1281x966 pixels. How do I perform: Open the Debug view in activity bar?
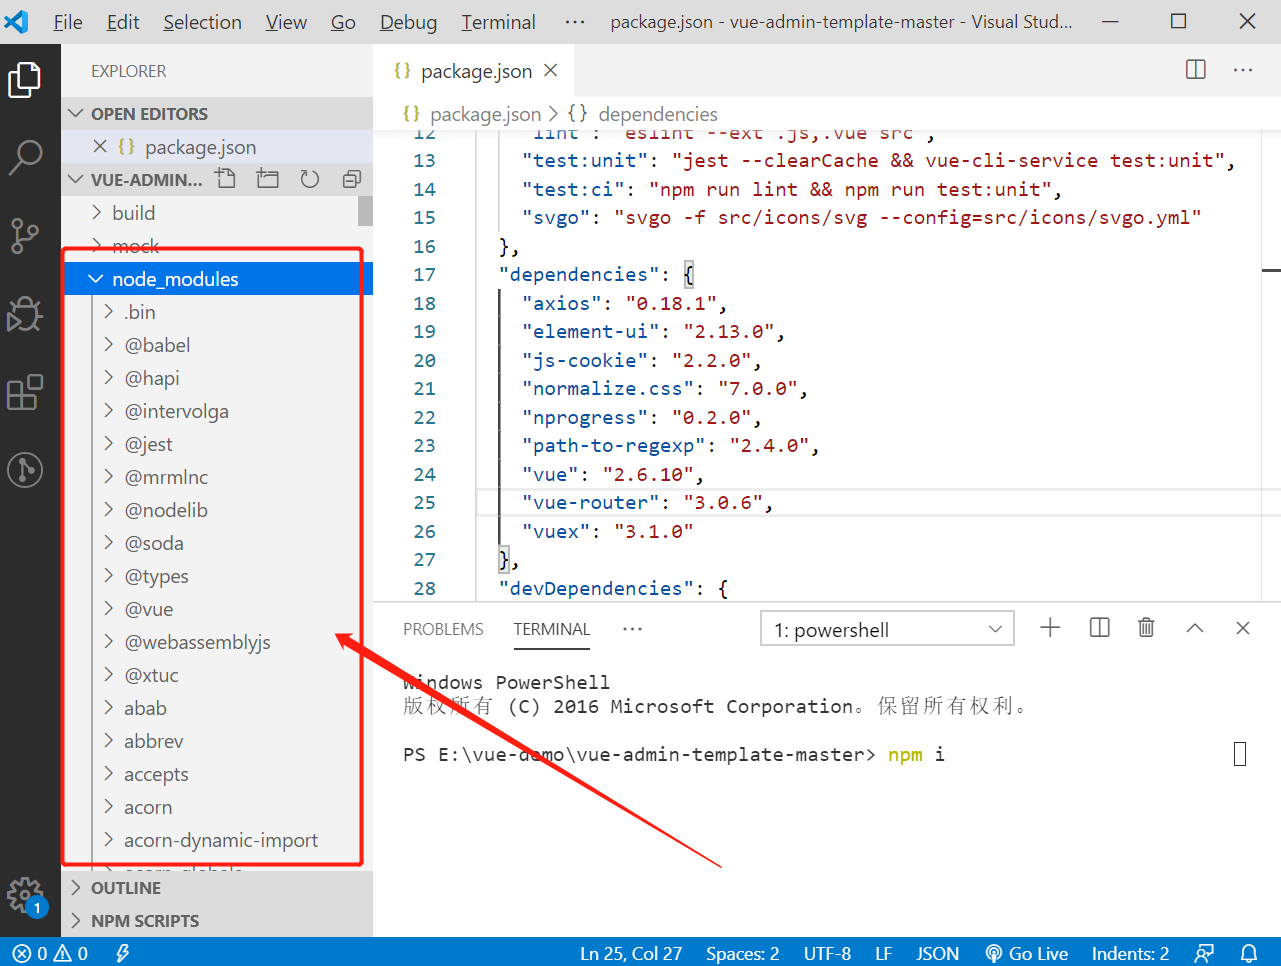(25, 314)
